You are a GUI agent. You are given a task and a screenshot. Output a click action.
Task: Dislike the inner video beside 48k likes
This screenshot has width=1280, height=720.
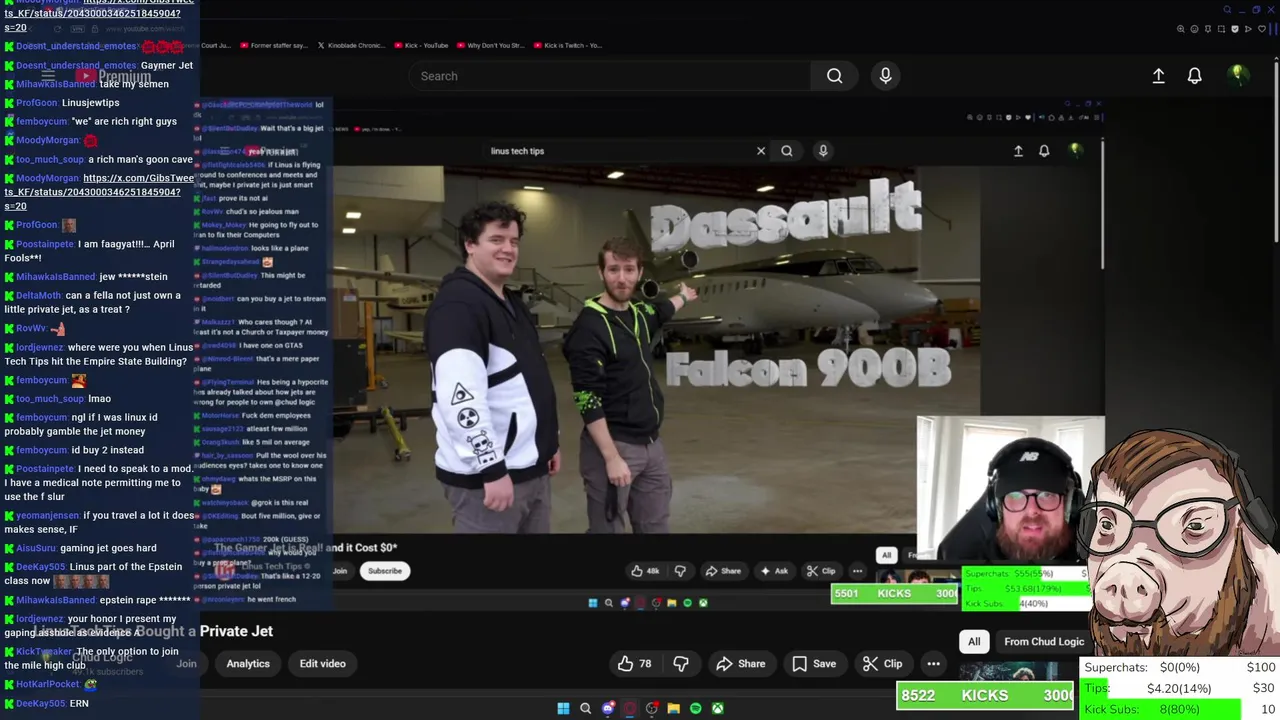pyautogui.click(x=680, y=571)
